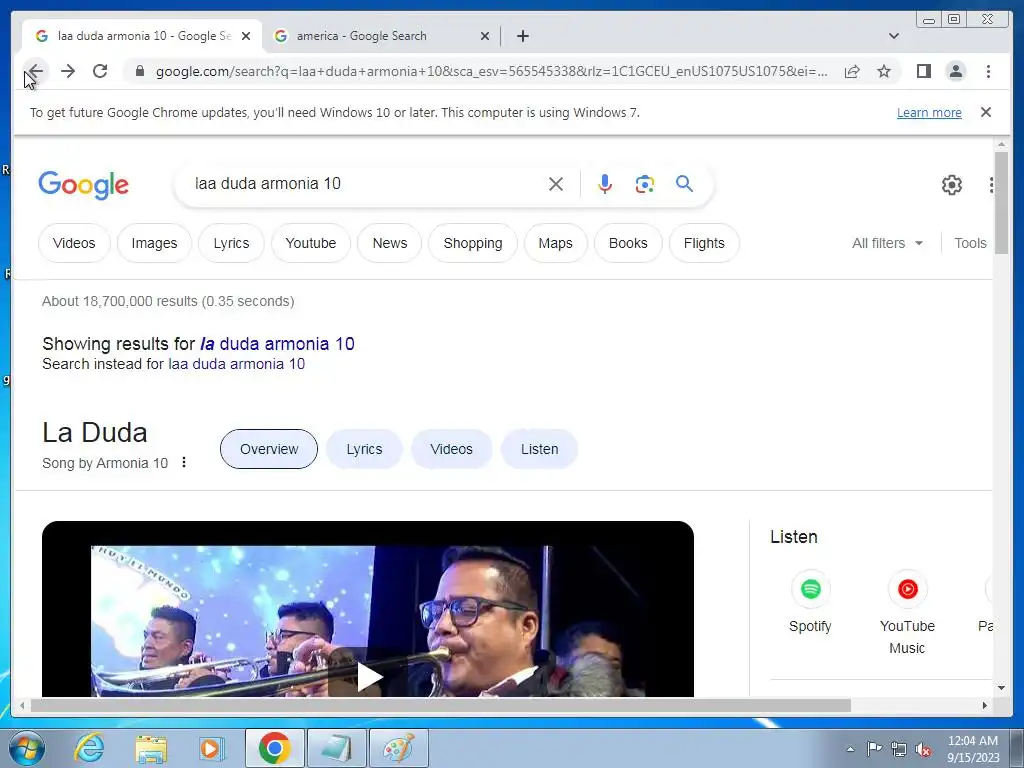Click the horizontal scrollbar thumb
This screenshot has height=768, width=1024.
(441, 705)
